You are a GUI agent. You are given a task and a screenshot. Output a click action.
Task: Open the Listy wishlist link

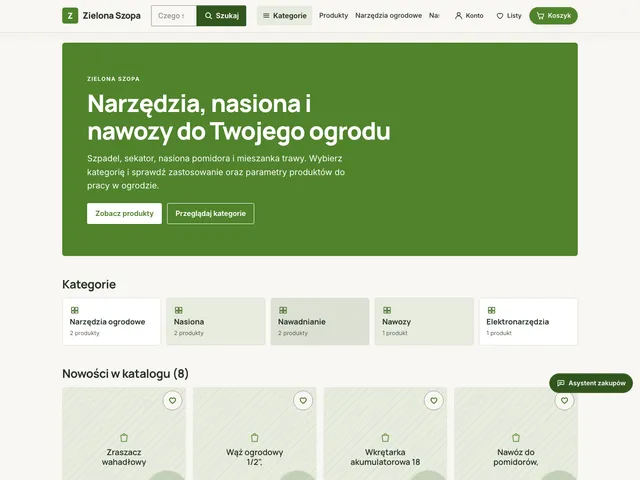click(509, 16)
